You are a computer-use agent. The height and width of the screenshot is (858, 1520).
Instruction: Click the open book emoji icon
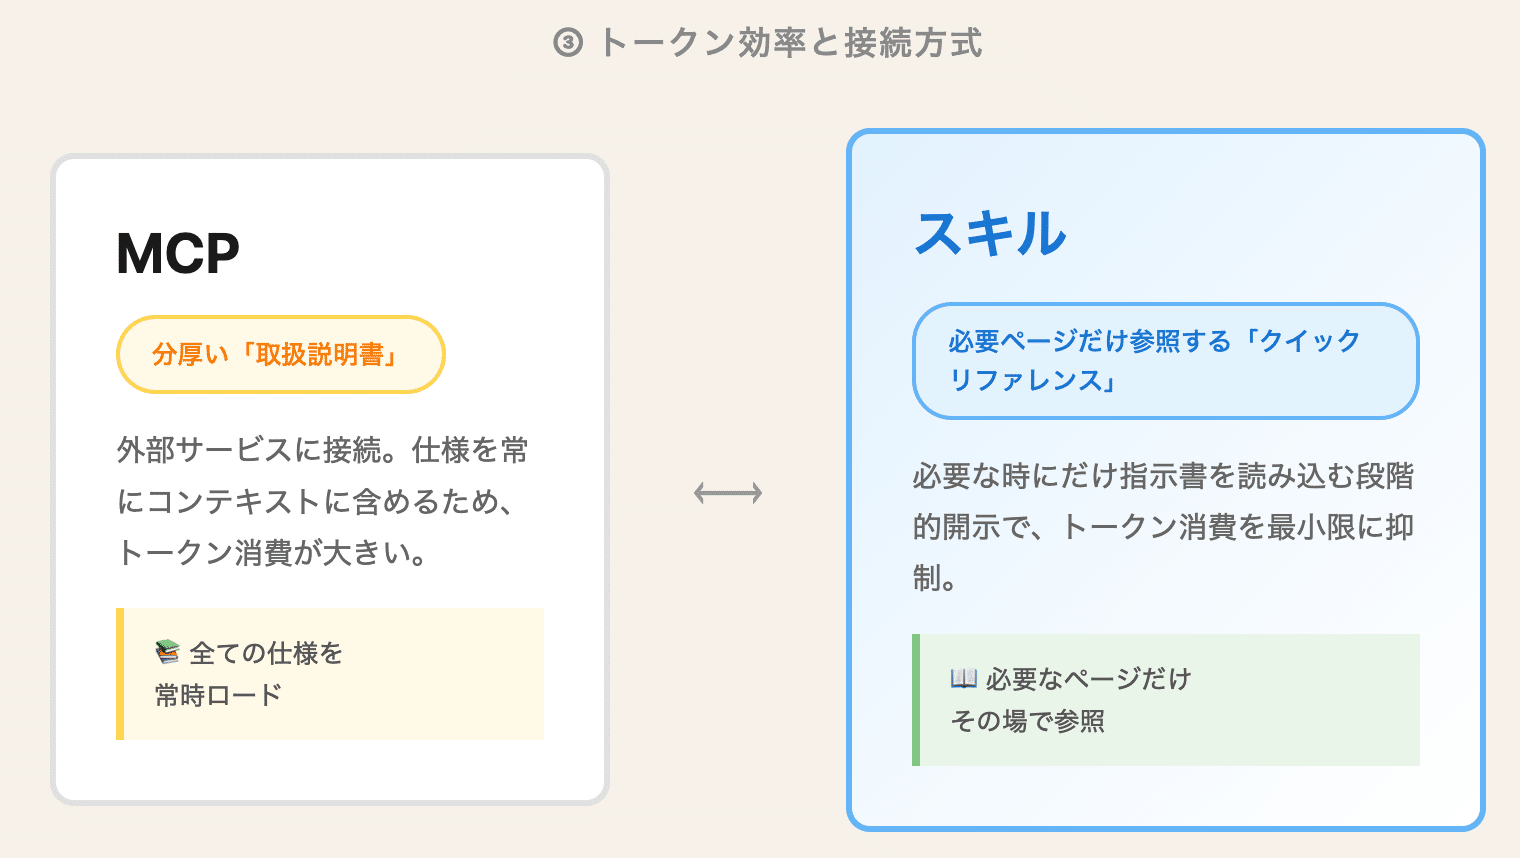tap(963, 679)
